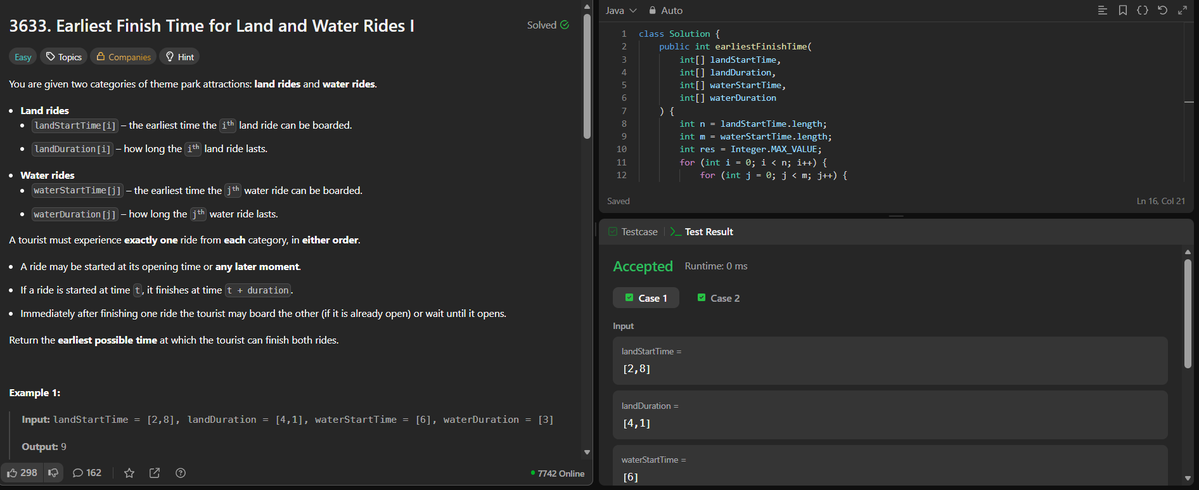Click the 7742 Online indicator

557,473
